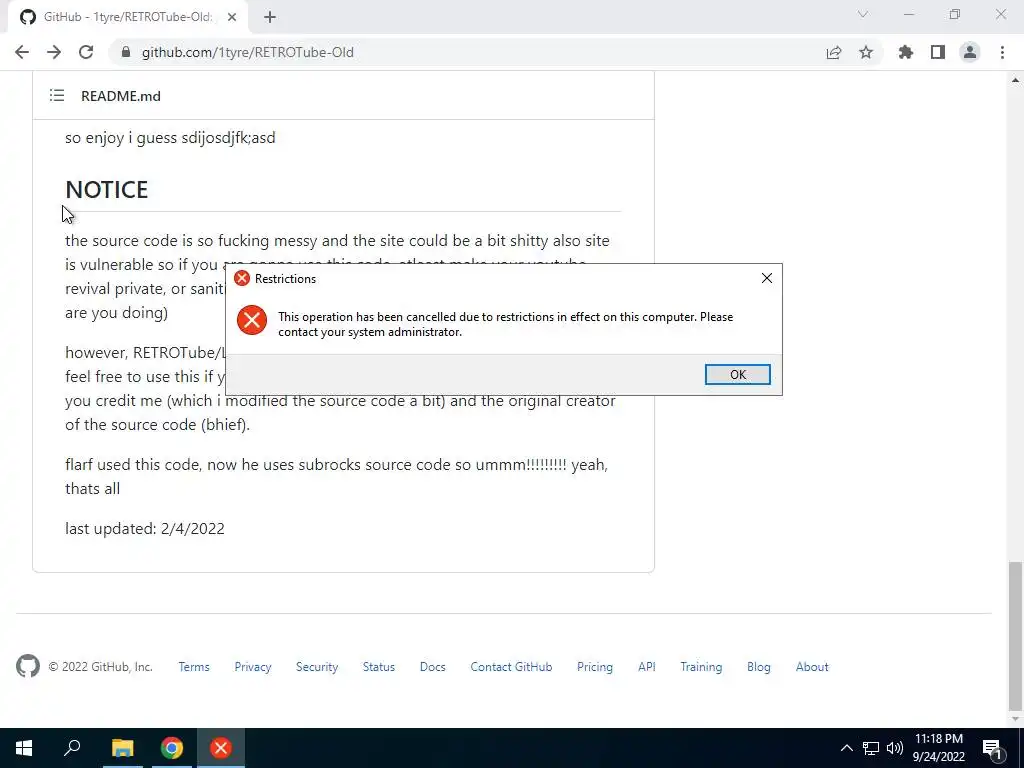The width and height of the screenshot is (1024, 768).
Task: Click the scrollbar up arrow
Action: 1015,80
